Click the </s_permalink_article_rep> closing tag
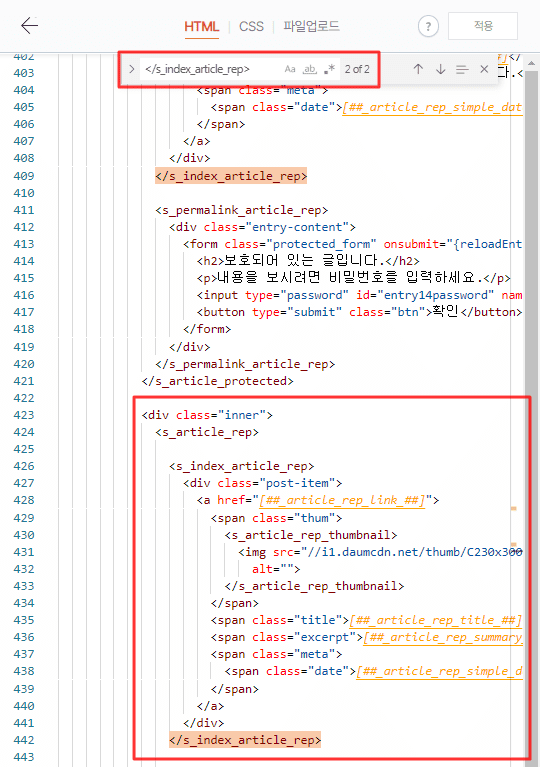Image resolution: width=540 pixels, height=767 pixels. point(245,363)
